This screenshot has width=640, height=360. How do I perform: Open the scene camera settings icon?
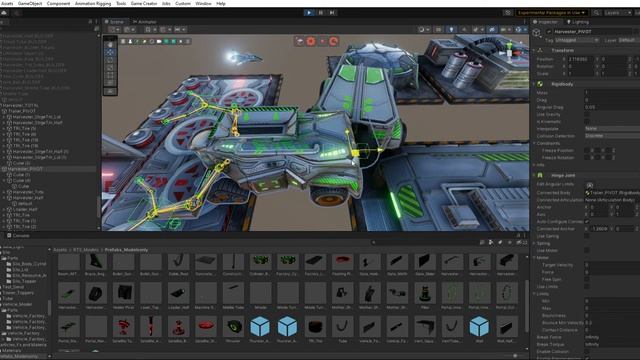pos(504,29)
